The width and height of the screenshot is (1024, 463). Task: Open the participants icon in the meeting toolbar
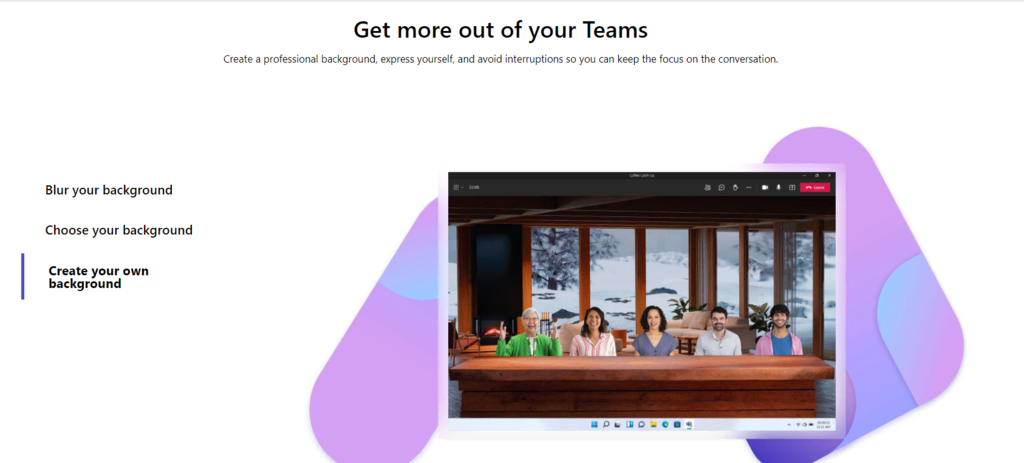pyautogui.click(x=707, y=187)
